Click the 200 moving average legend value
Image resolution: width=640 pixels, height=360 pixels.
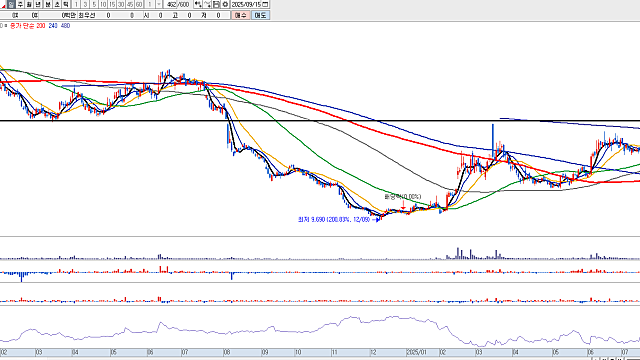click(40, 26)
